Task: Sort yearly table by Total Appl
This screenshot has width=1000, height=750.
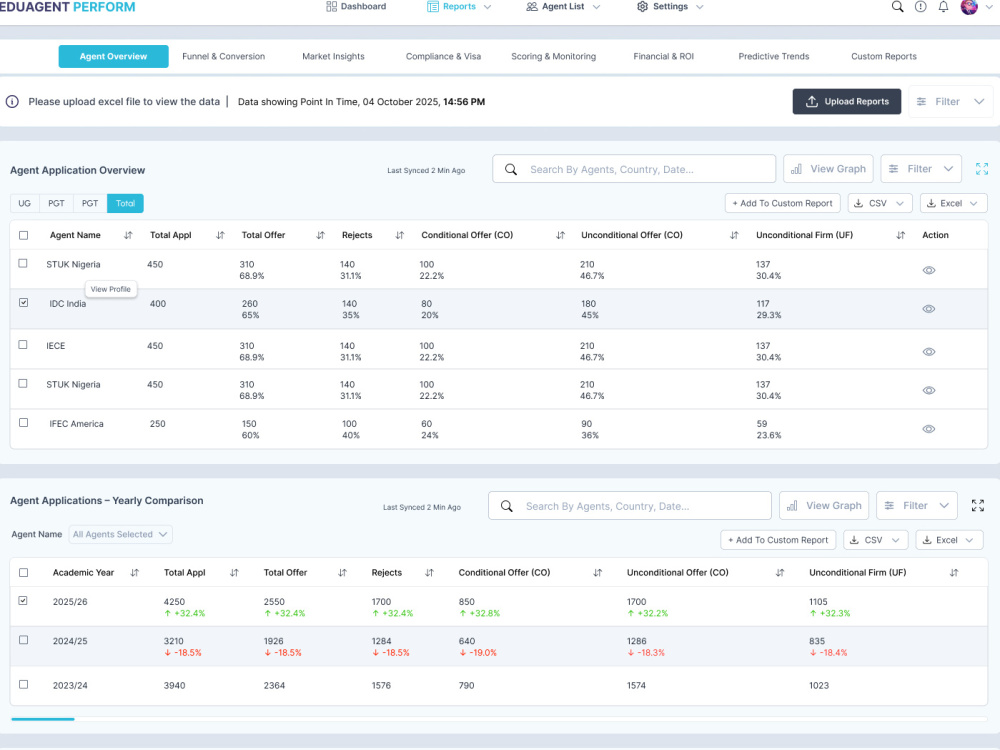Action: tap(234, 573)
